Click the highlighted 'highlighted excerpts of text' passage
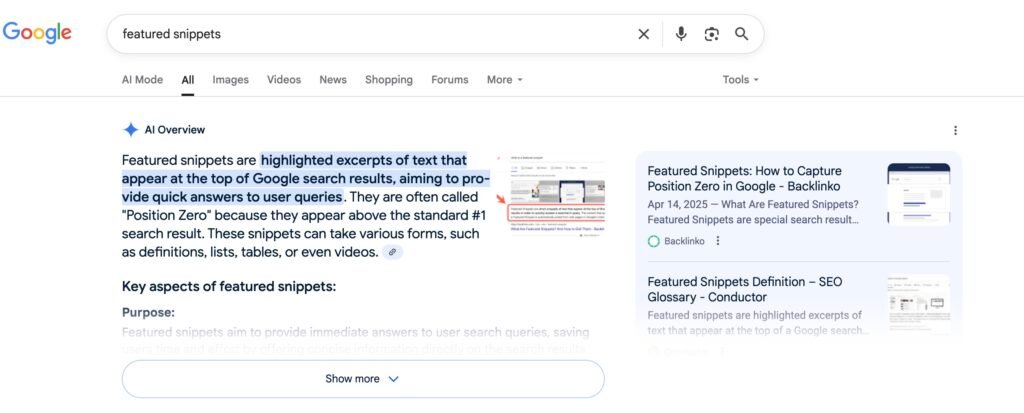 tap(304, 178)
